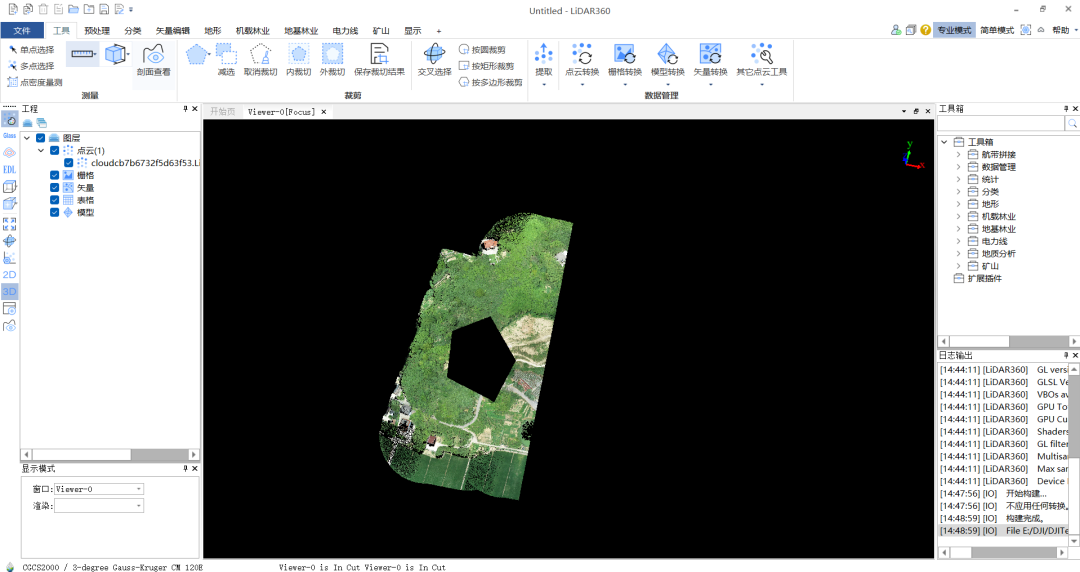Open the 点云转换 point cloud conversion tool
Viewport: 1080px width, 572px height.
(582, 61)
